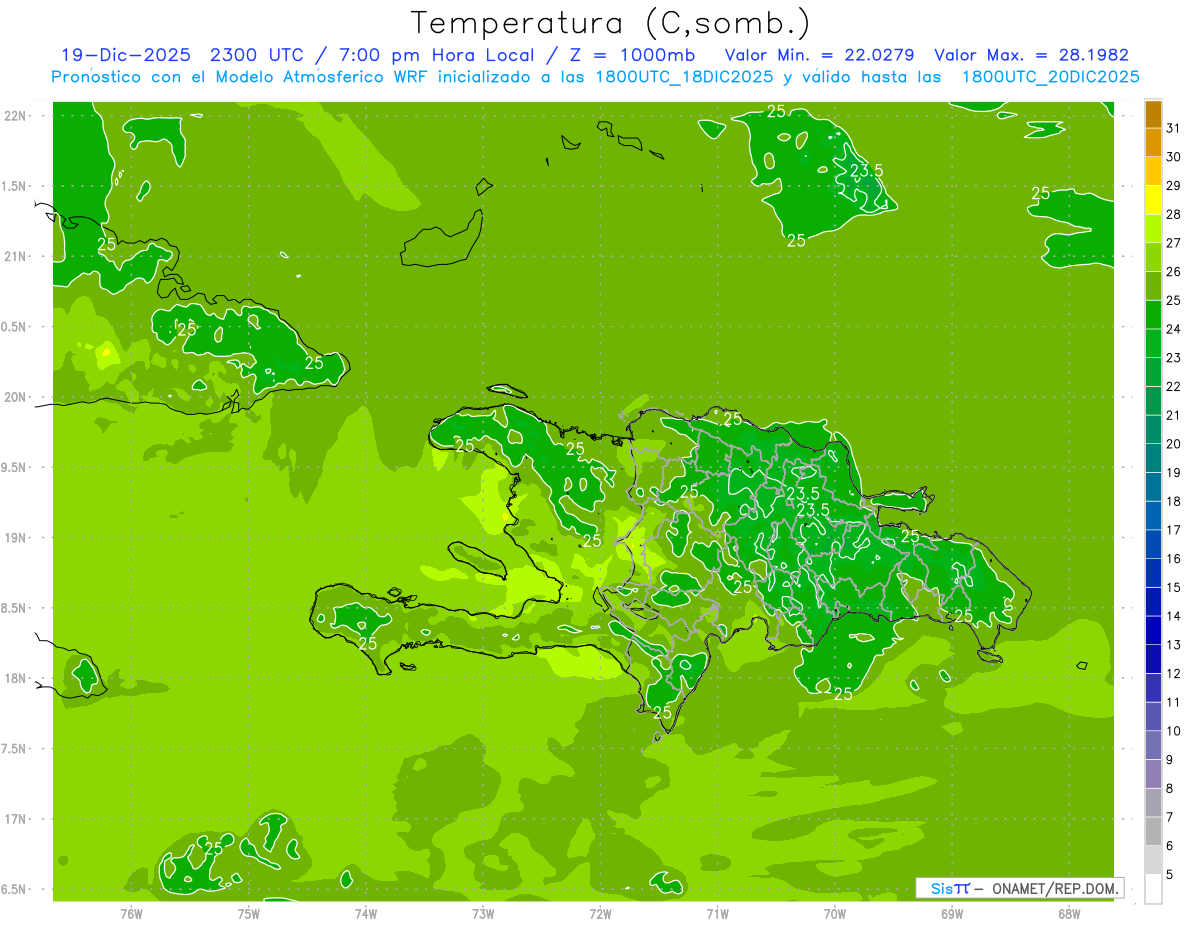Pick the 28 yellow level on the colorbar

1173,214
